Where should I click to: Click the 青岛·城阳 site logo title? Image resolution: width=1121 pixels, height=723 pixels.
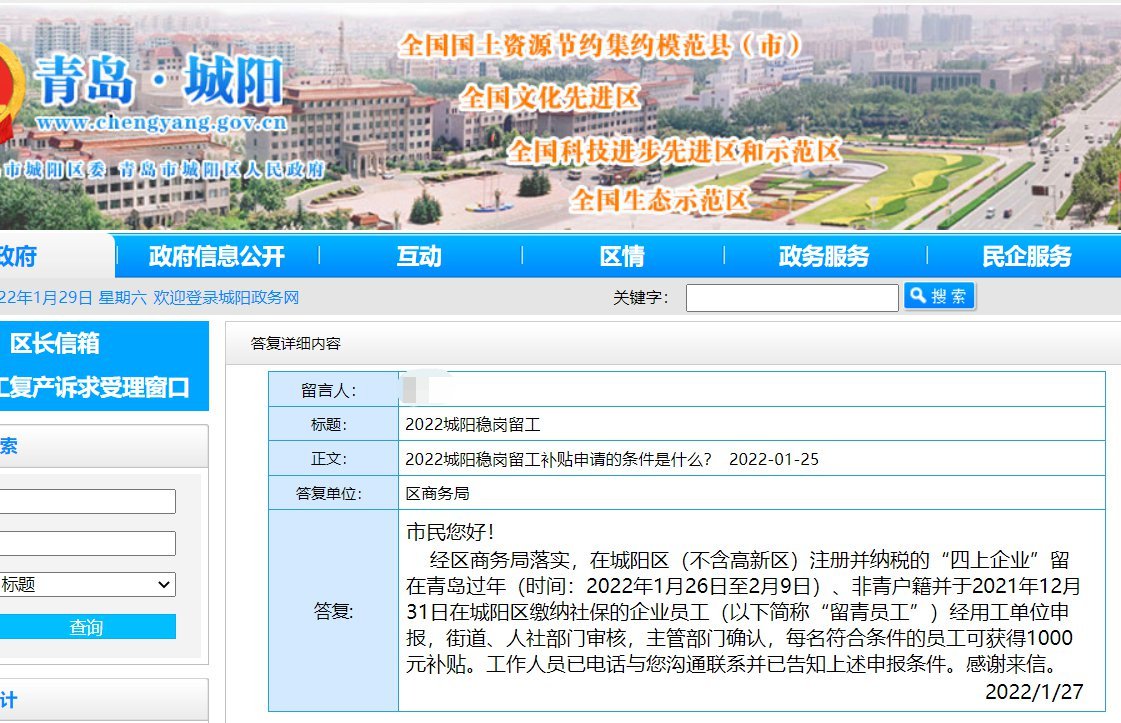point(160,82)
